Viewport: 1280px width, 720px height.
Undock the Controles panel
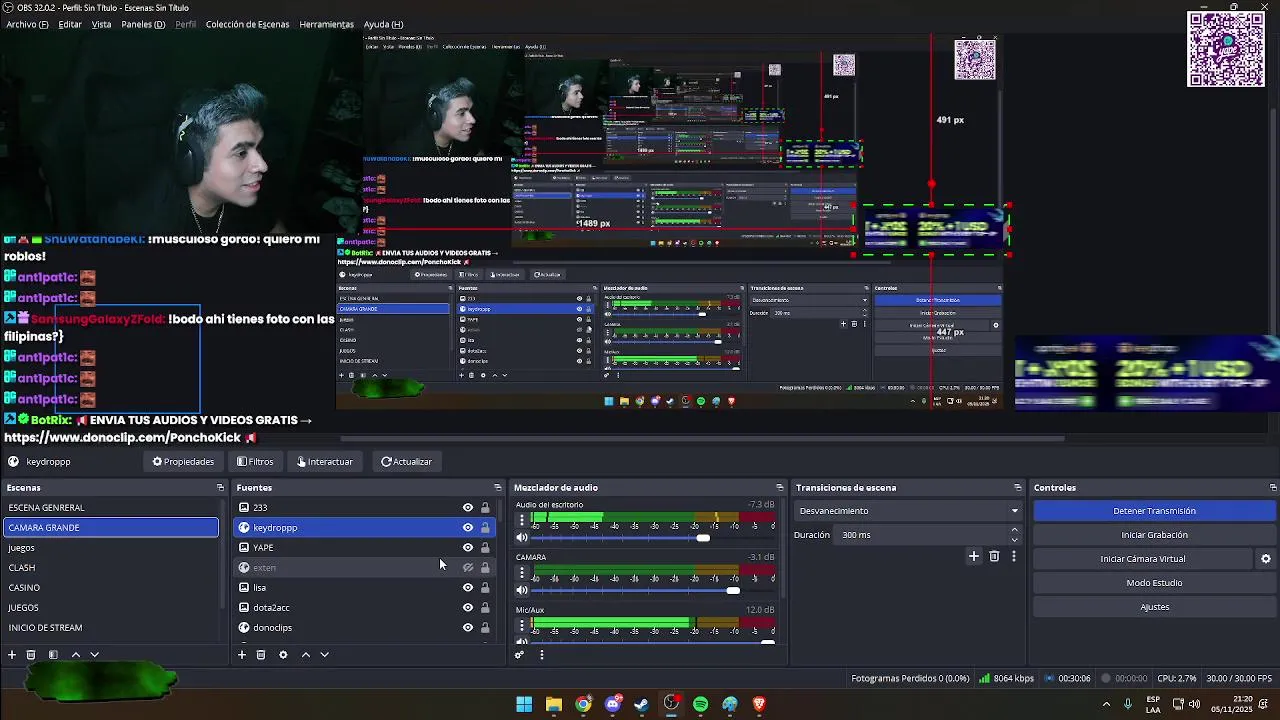tap(1272, 488)
